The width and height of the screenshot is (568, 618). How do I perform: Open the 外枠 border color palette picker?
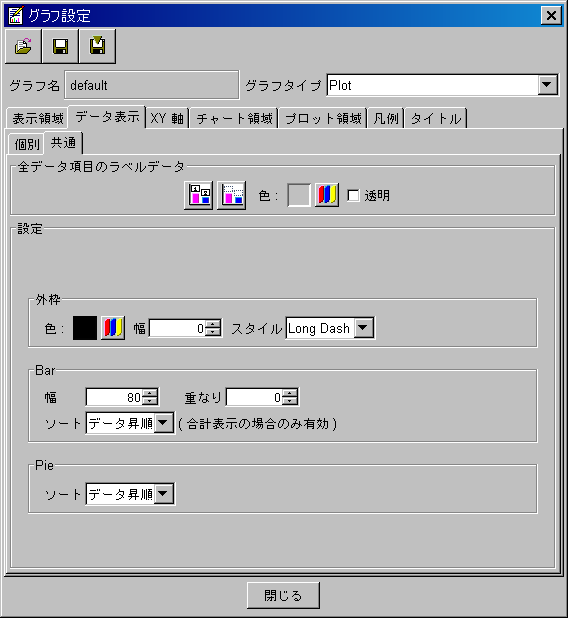(x=113, y=328)
